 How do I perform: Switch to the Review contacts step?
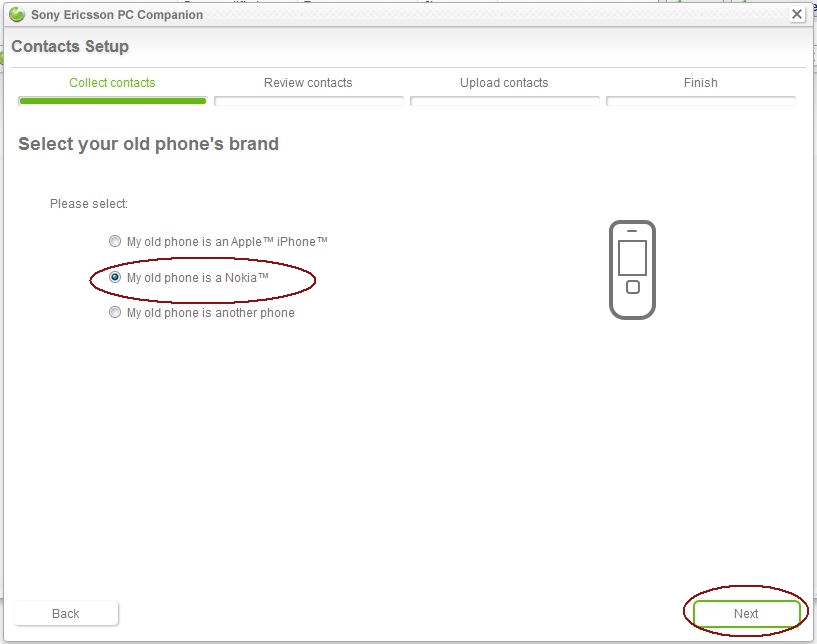click(308, 83)
